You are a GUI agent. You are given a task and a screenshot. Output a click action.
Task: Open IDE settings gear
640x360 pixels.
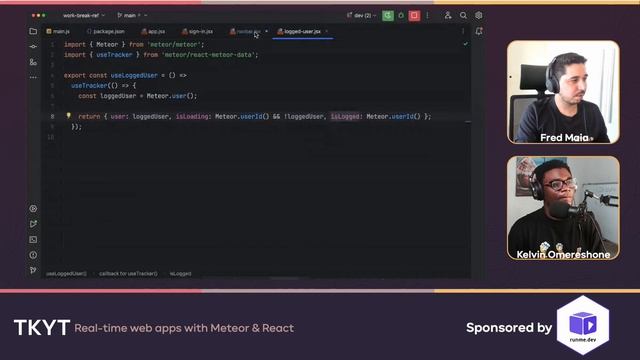479,16
